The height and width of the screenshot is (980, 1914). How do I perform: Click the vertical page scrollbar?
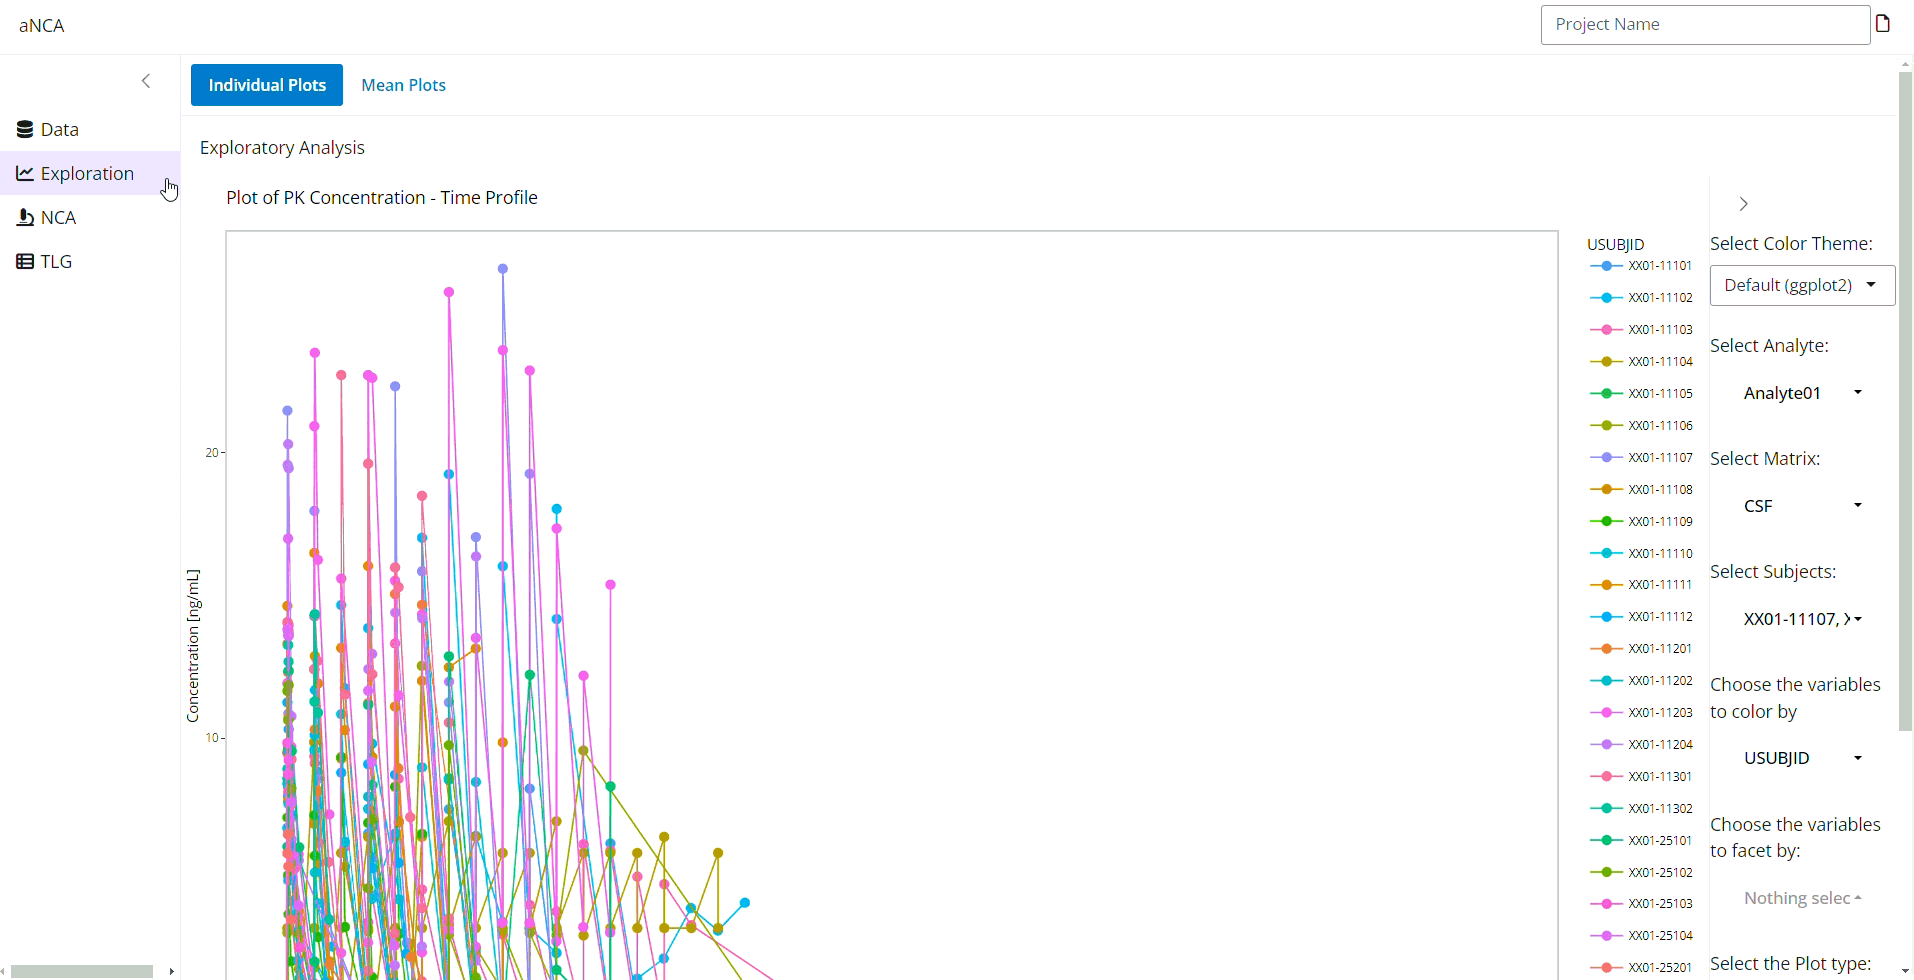click(1905, 400)
